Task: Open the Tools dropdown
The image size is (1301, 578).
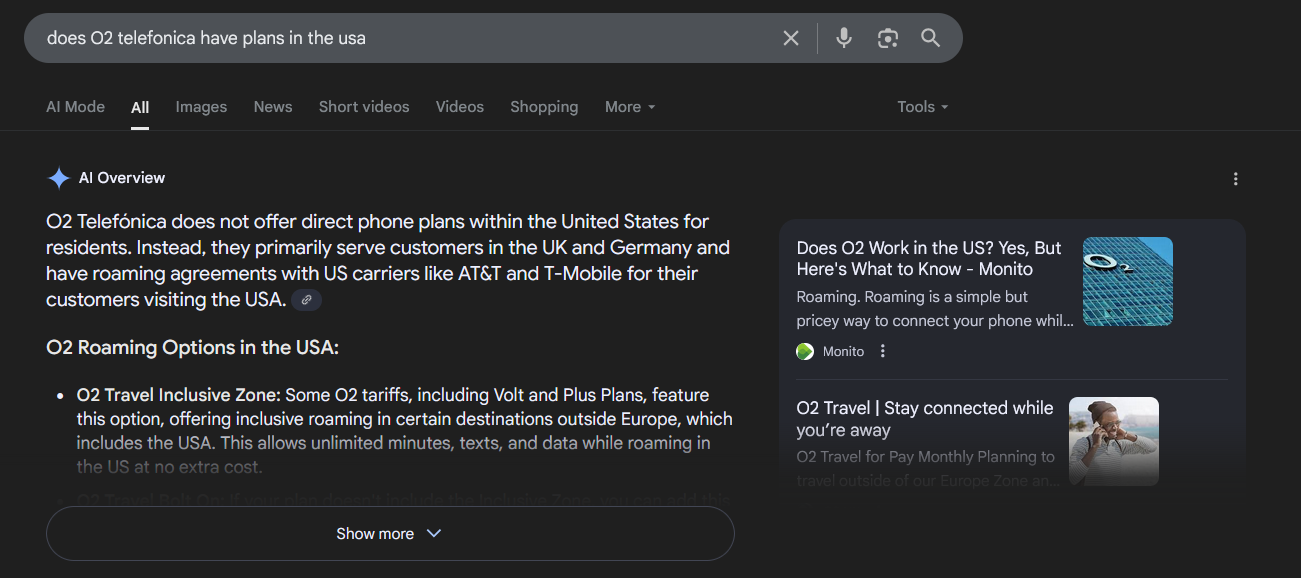Action: (922, 107)
